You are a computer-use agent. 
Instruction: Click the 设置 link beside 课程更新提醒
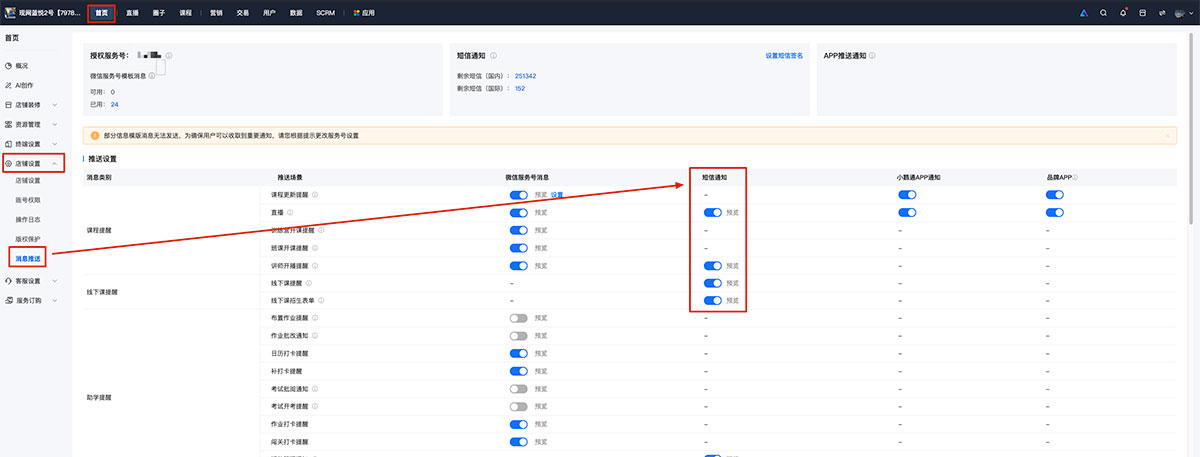click(x=557, y=195)
